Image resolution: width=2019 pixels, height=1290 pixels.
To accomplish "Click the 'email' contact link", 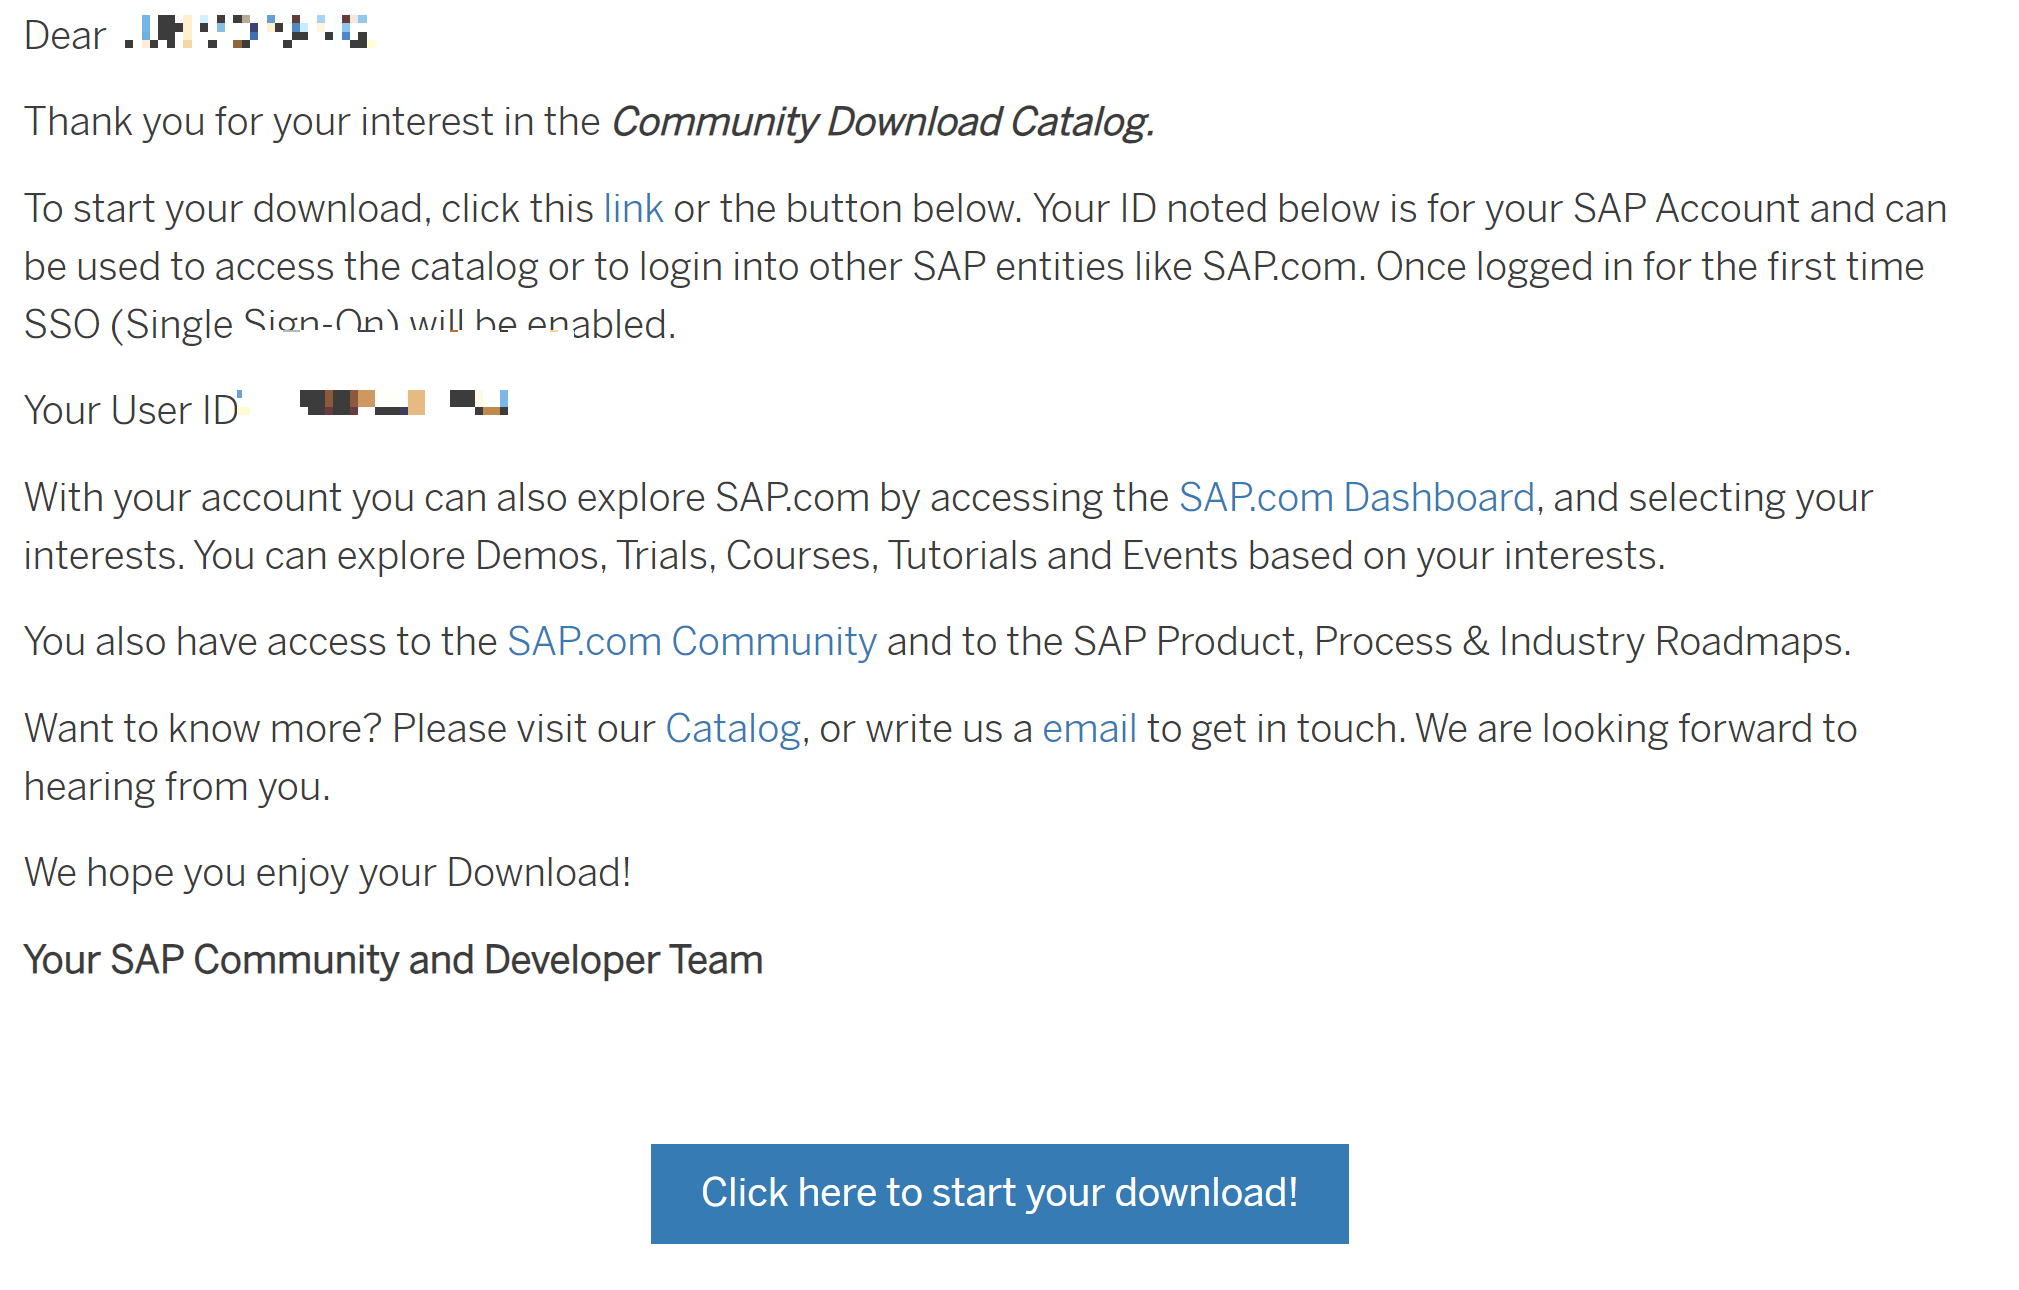I will click(1088, 729).
